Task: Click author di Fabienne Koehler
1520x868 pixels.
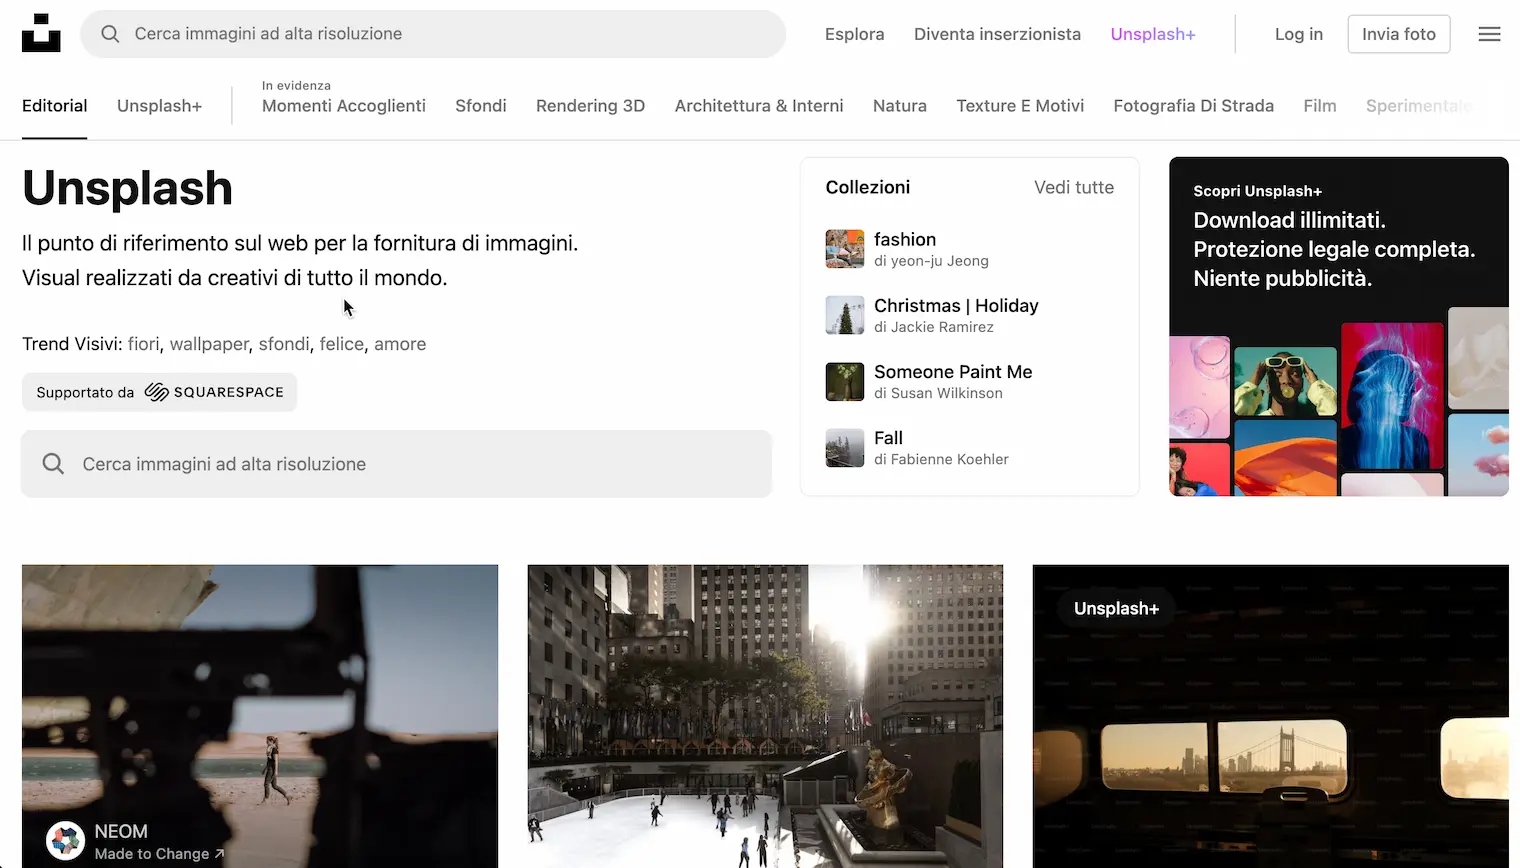Action: (941, 459)
